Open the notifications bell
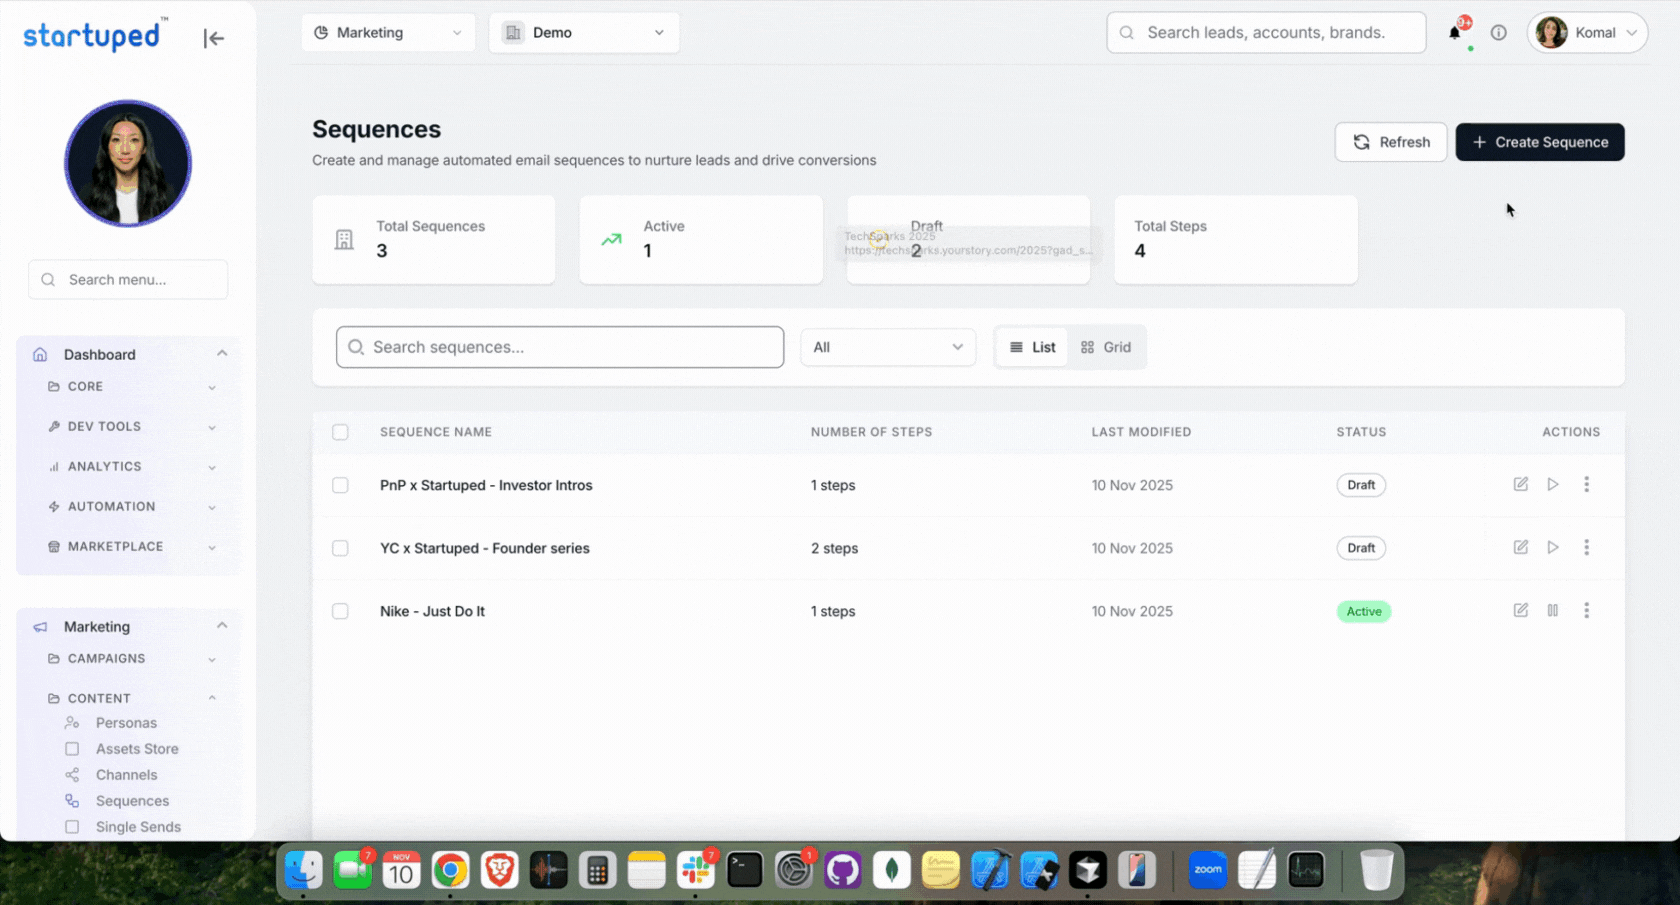Screen dimensions: 1680x905 (1455, 33)
